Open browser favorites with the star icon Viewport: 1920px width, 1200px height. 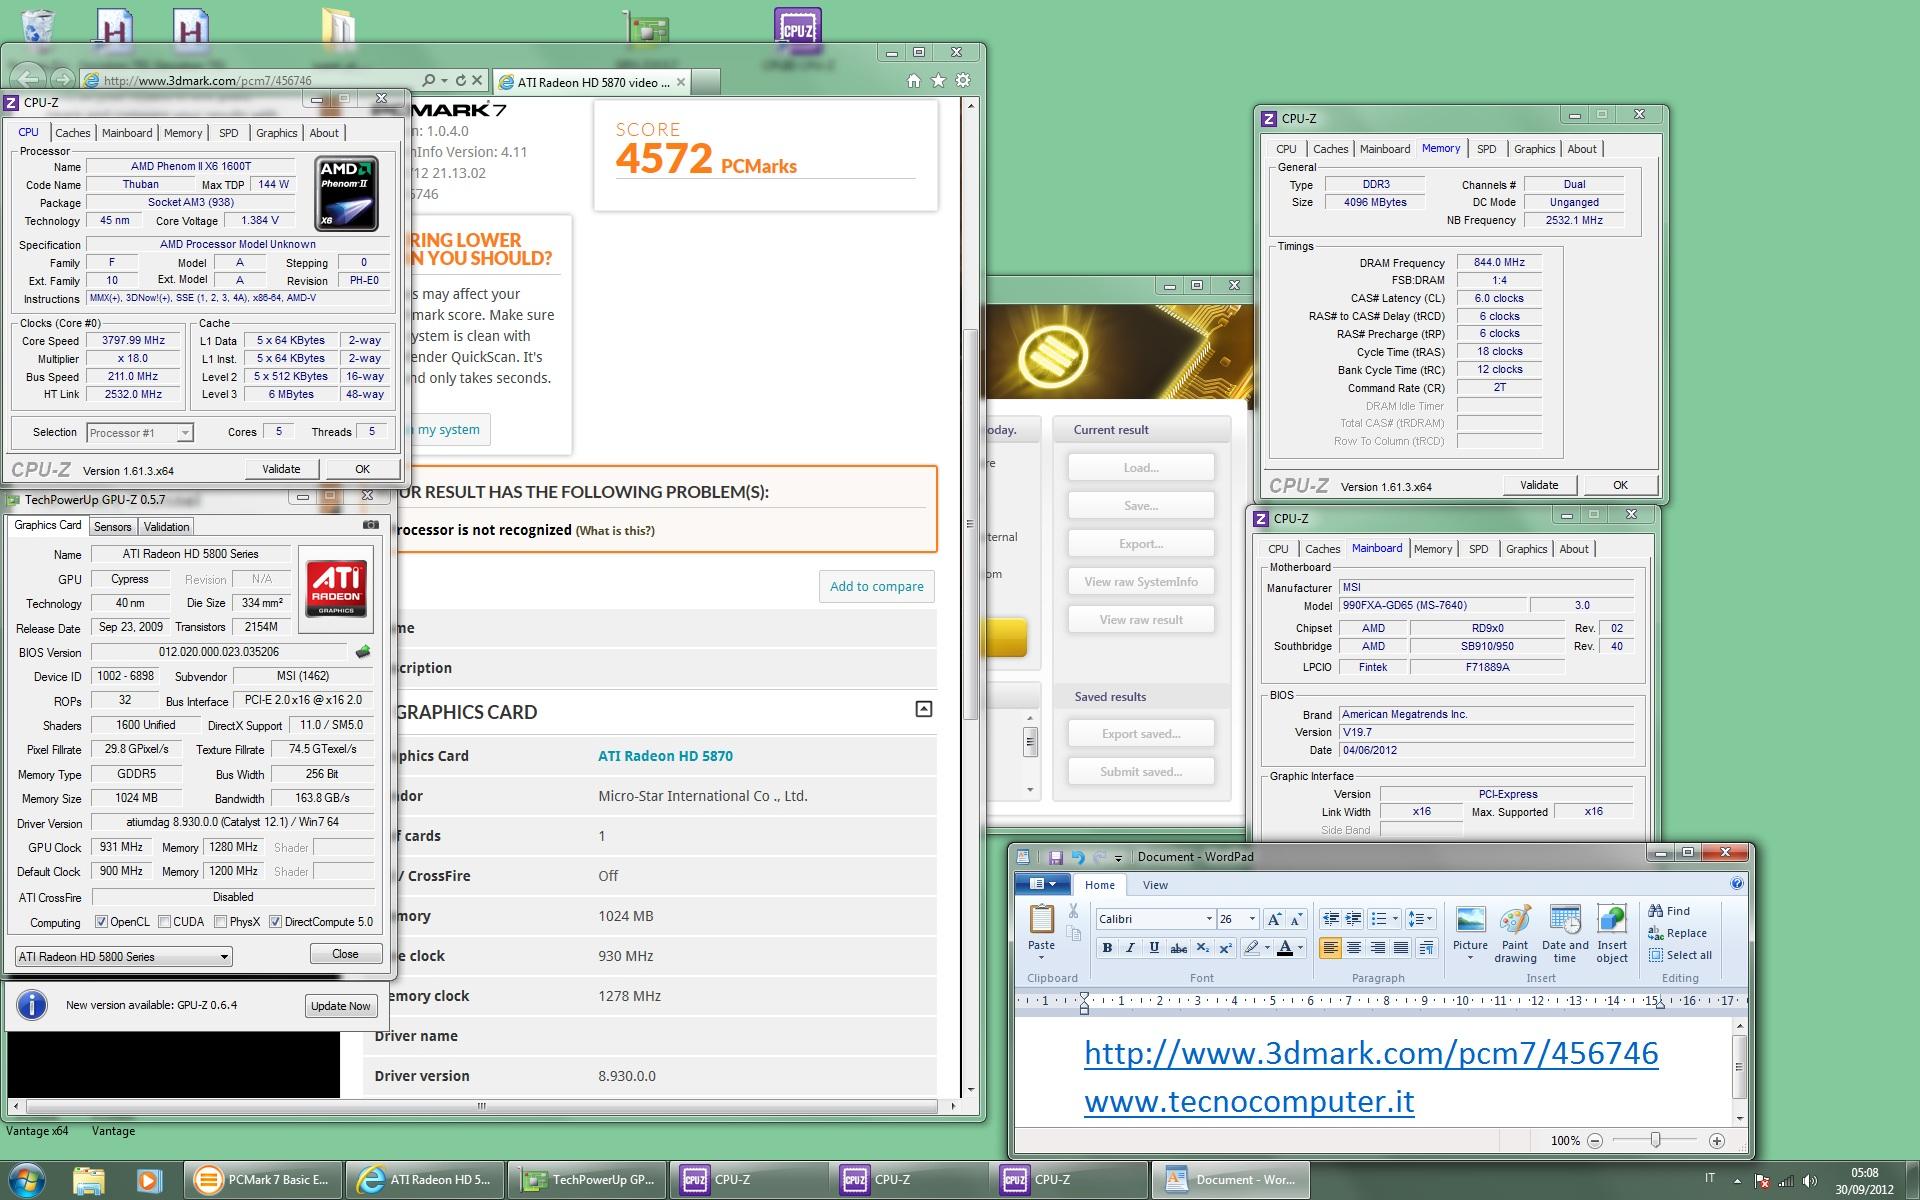(x=938, y=81)
